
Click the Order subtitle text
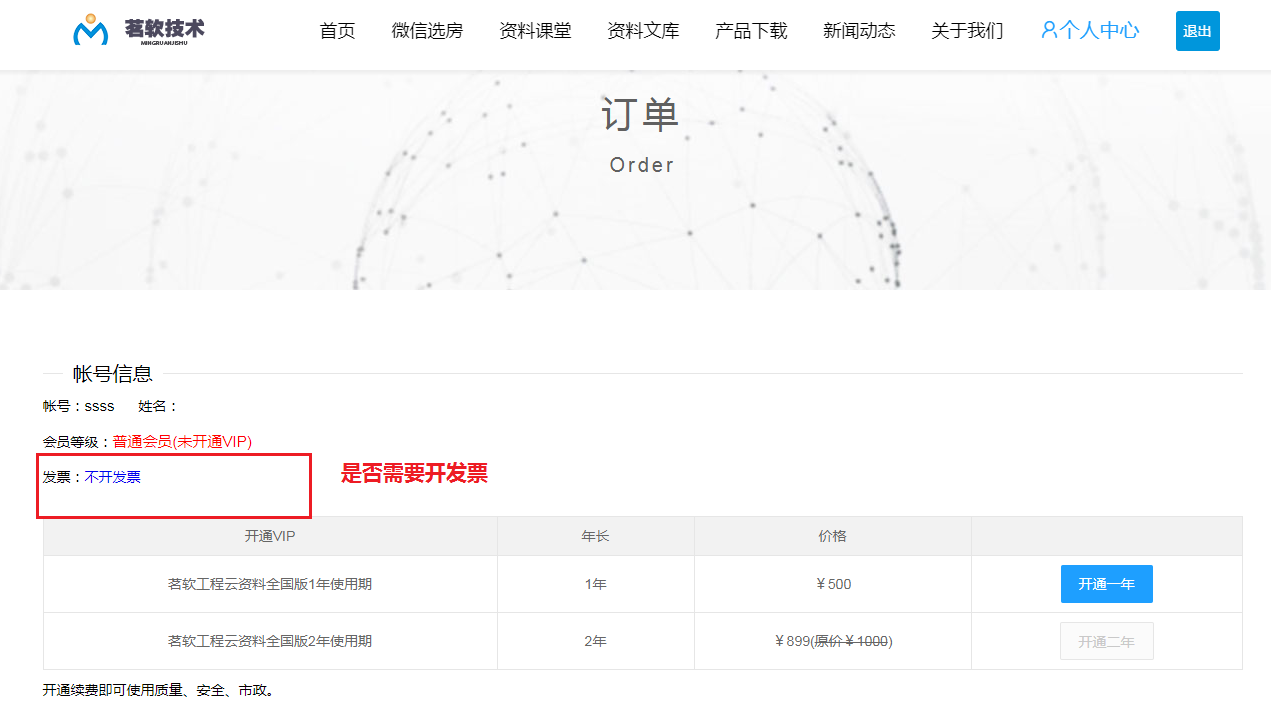pyautogui.click(x=642, y=165)
